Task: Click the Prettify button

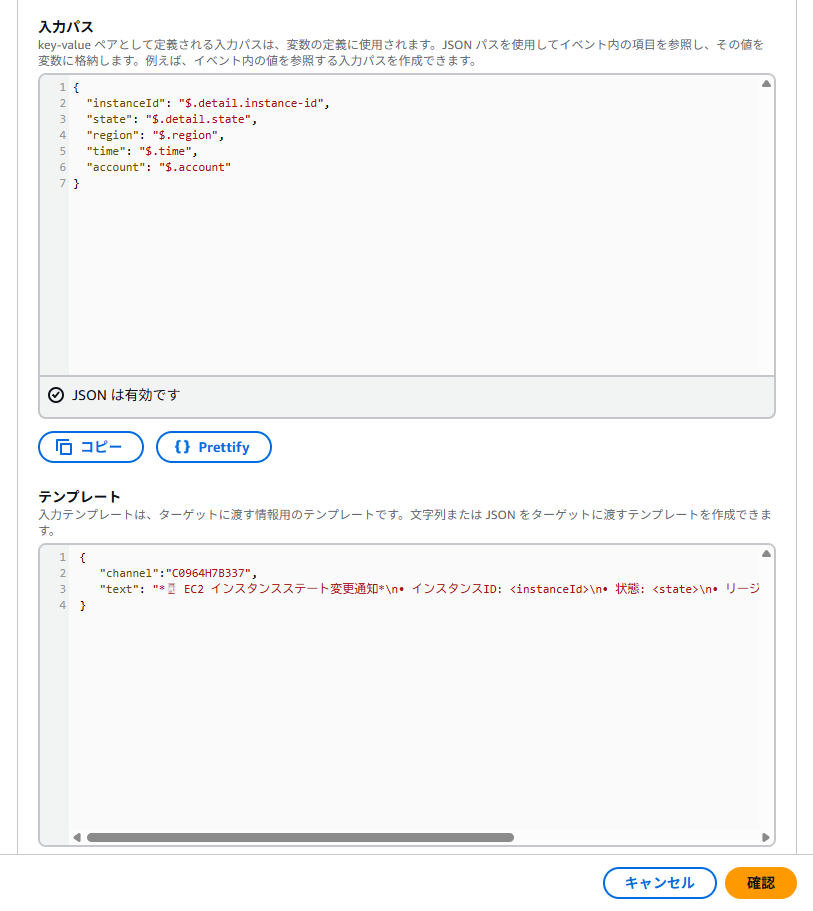Action: pyautogui.click(x=213, y=447)
